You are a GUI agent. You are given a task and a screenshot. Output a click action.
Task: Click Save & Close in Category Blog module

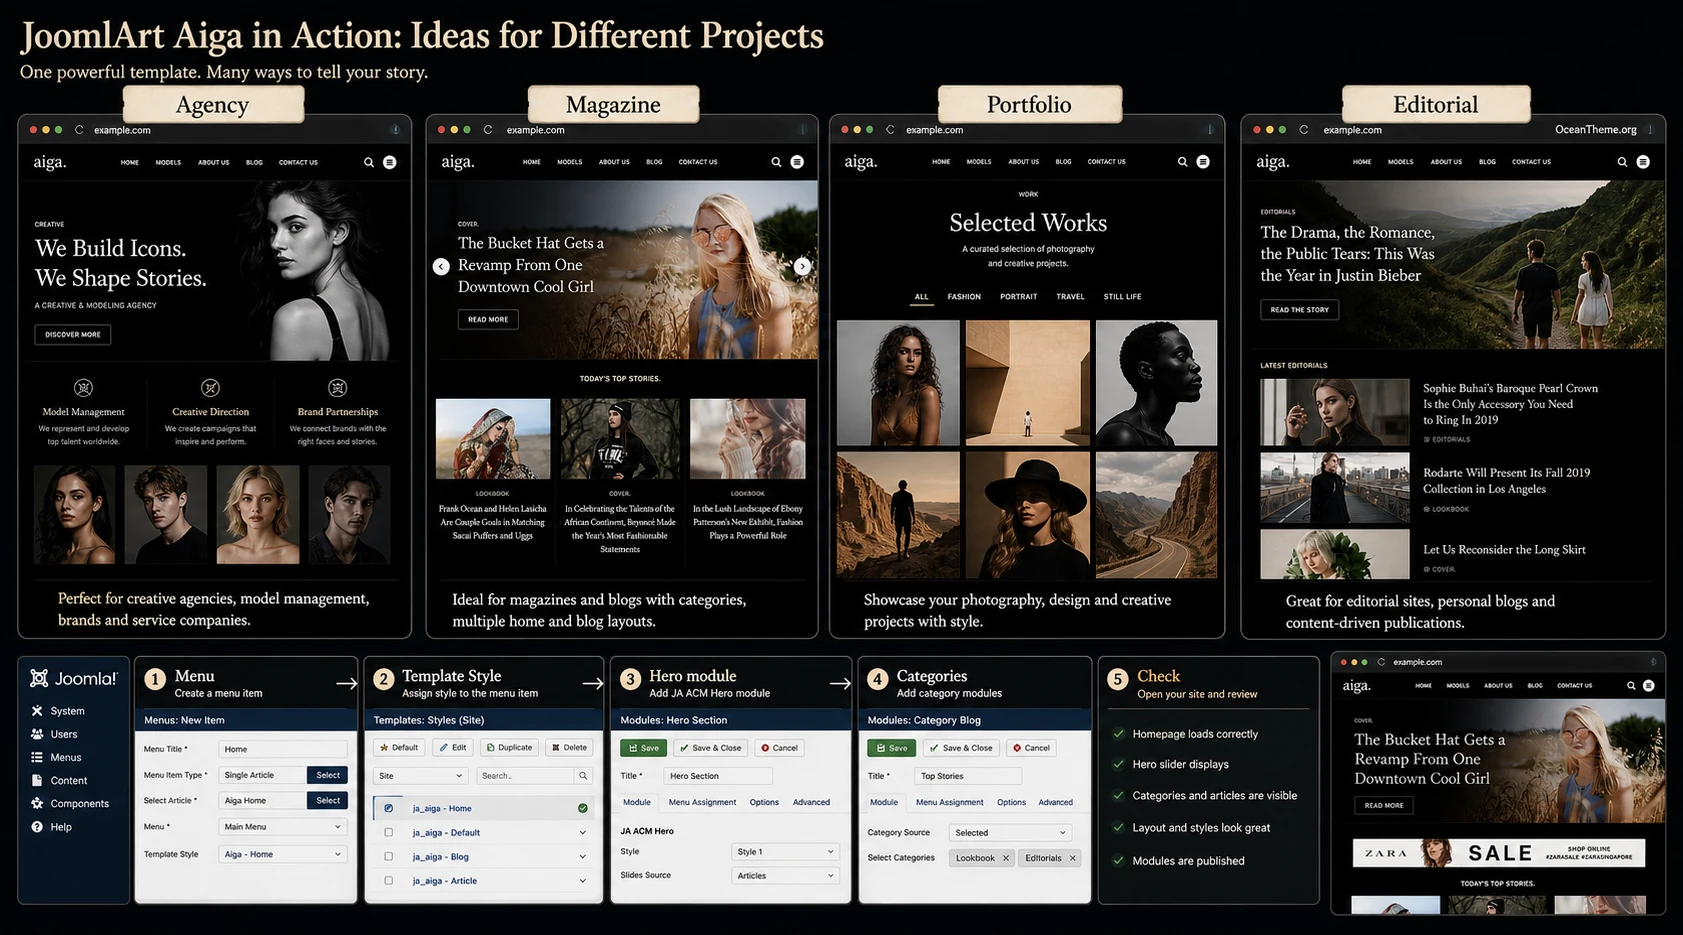point(962,748)
